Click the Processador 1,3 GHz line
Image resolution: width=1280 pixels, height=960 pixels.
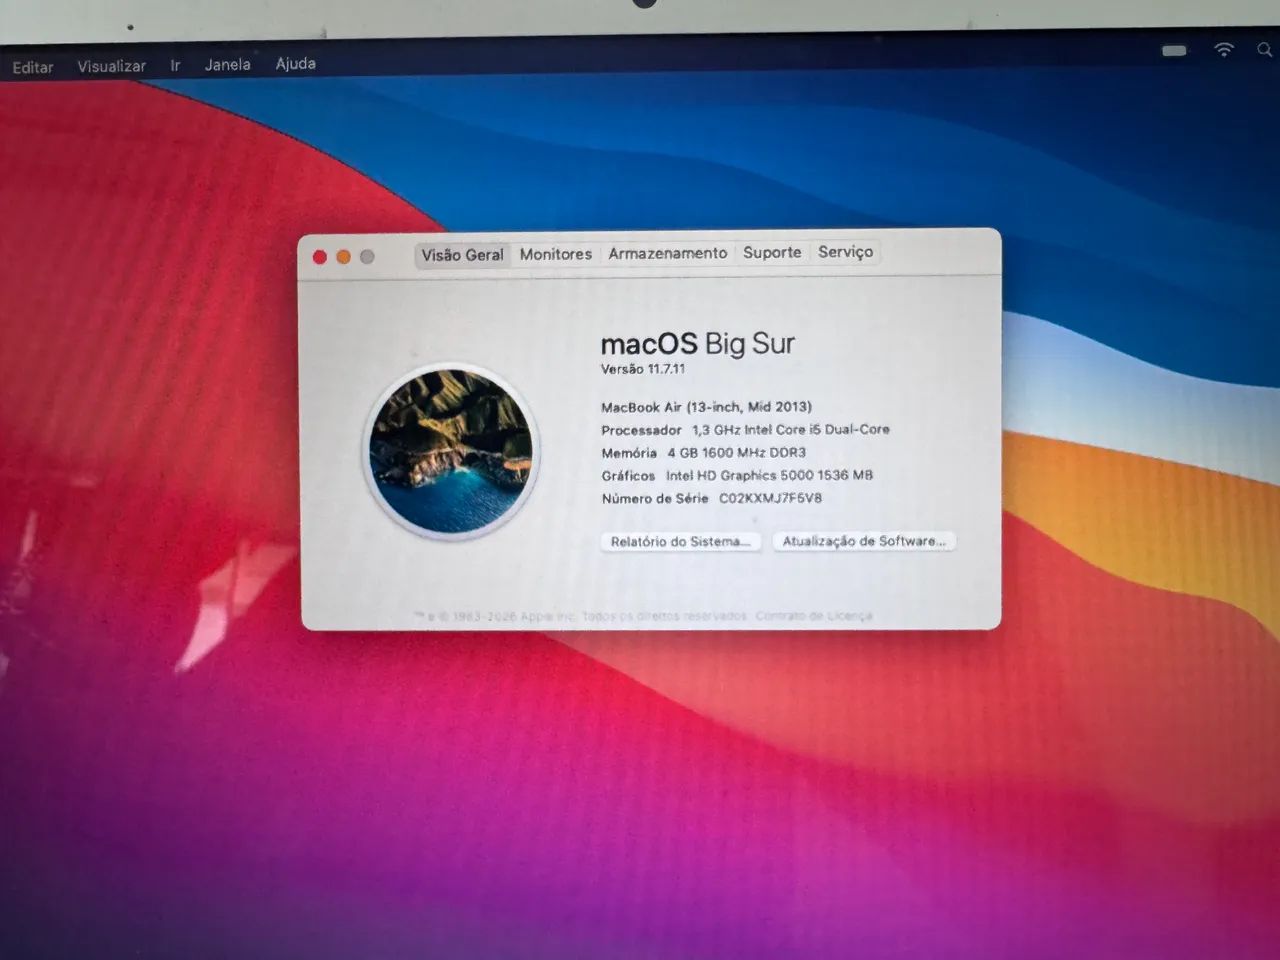click(x=745, y=430)
